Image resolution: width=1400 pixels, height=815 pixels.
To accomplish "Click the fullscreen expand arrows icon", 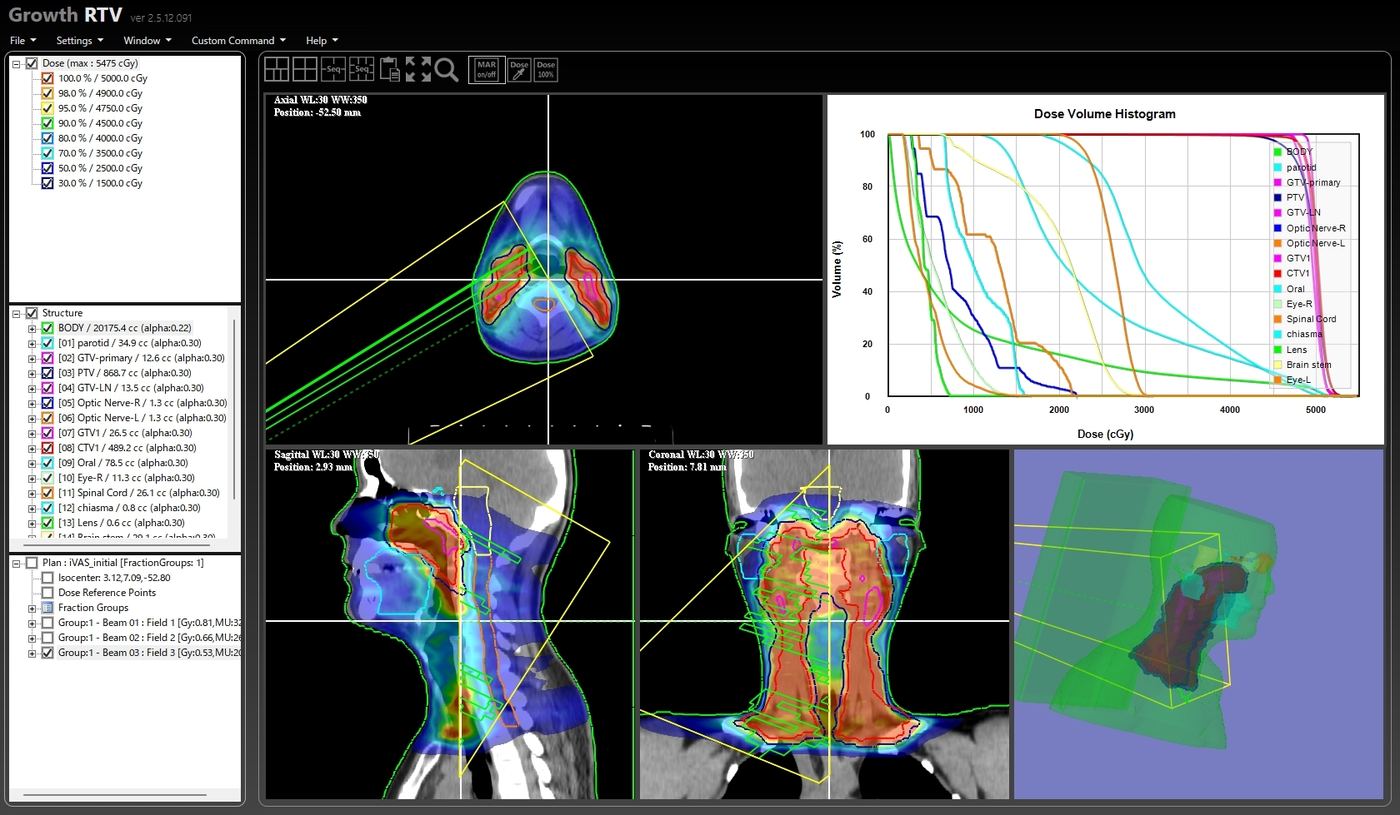I will (418, 69).
